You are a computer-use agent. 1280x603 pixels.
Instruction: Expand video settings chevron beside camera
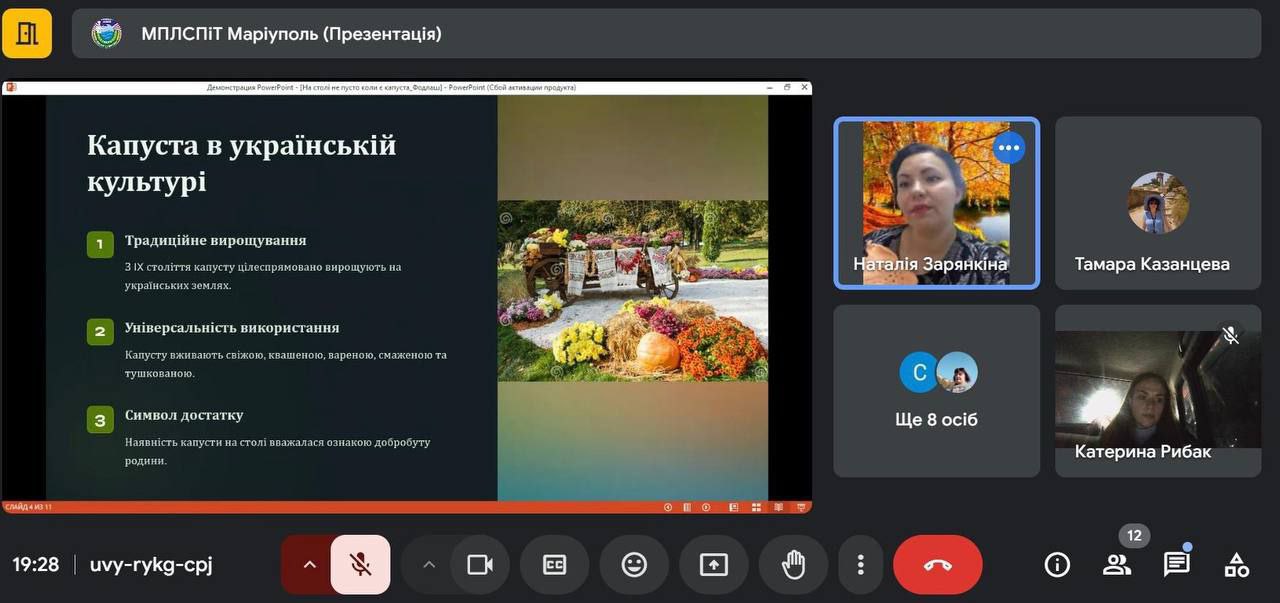pyautogui.click(x=429, y=565)
